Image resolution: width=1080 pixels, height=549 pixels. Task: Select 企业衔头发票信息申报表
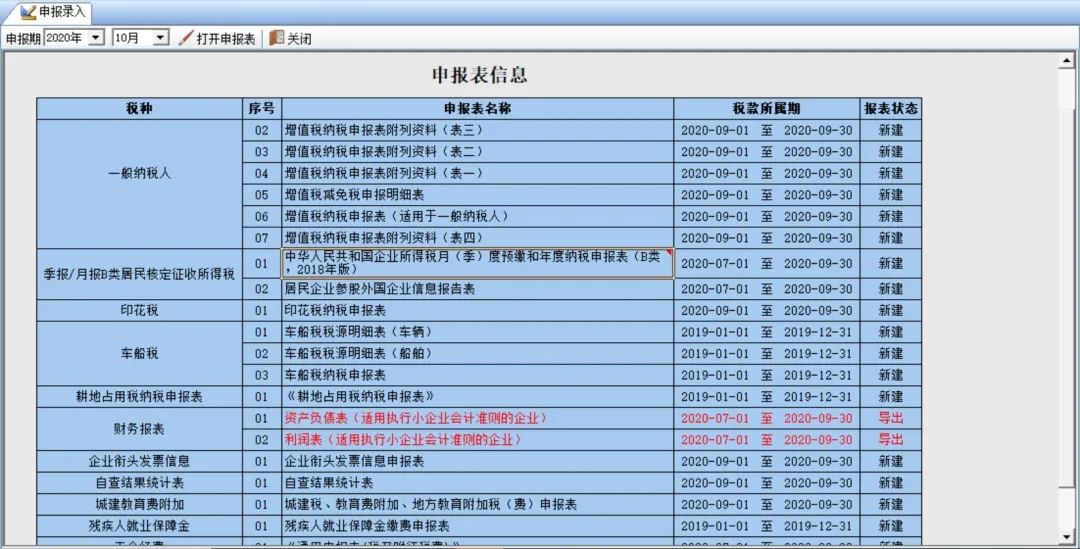[477, 462]
